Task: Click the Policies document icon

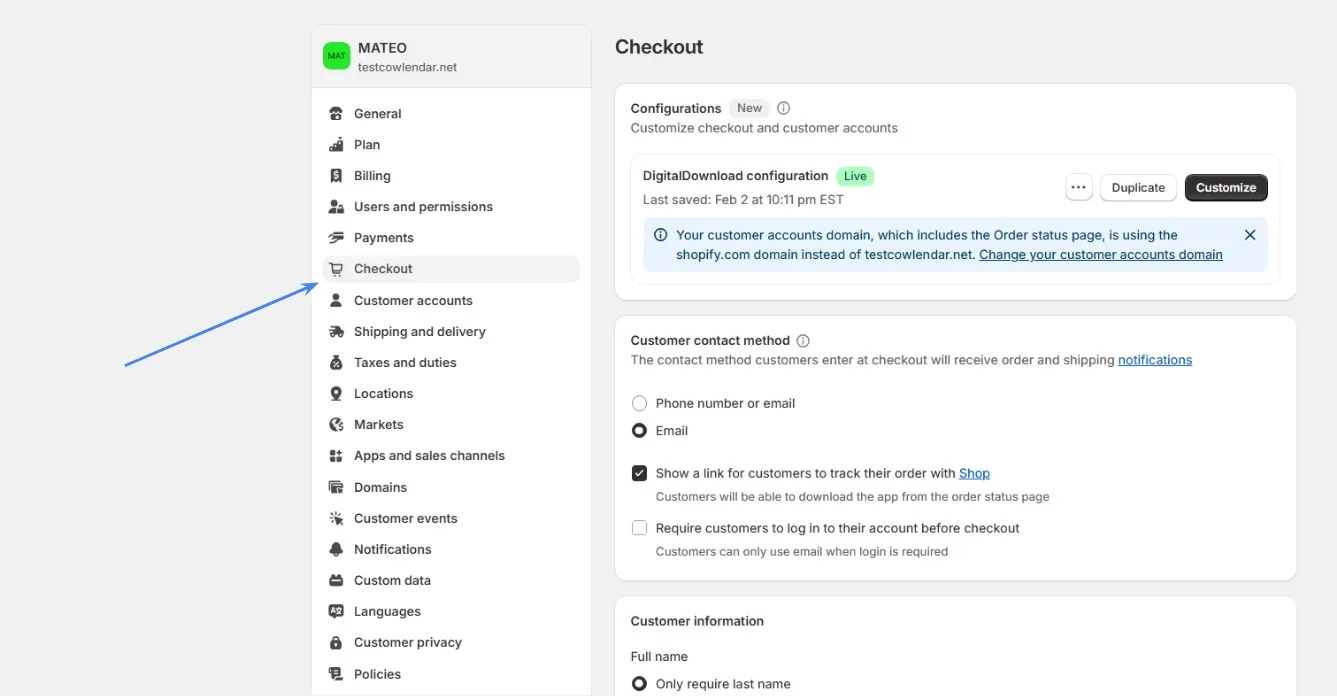Action: pyautogui.click(x=336, y=674)
